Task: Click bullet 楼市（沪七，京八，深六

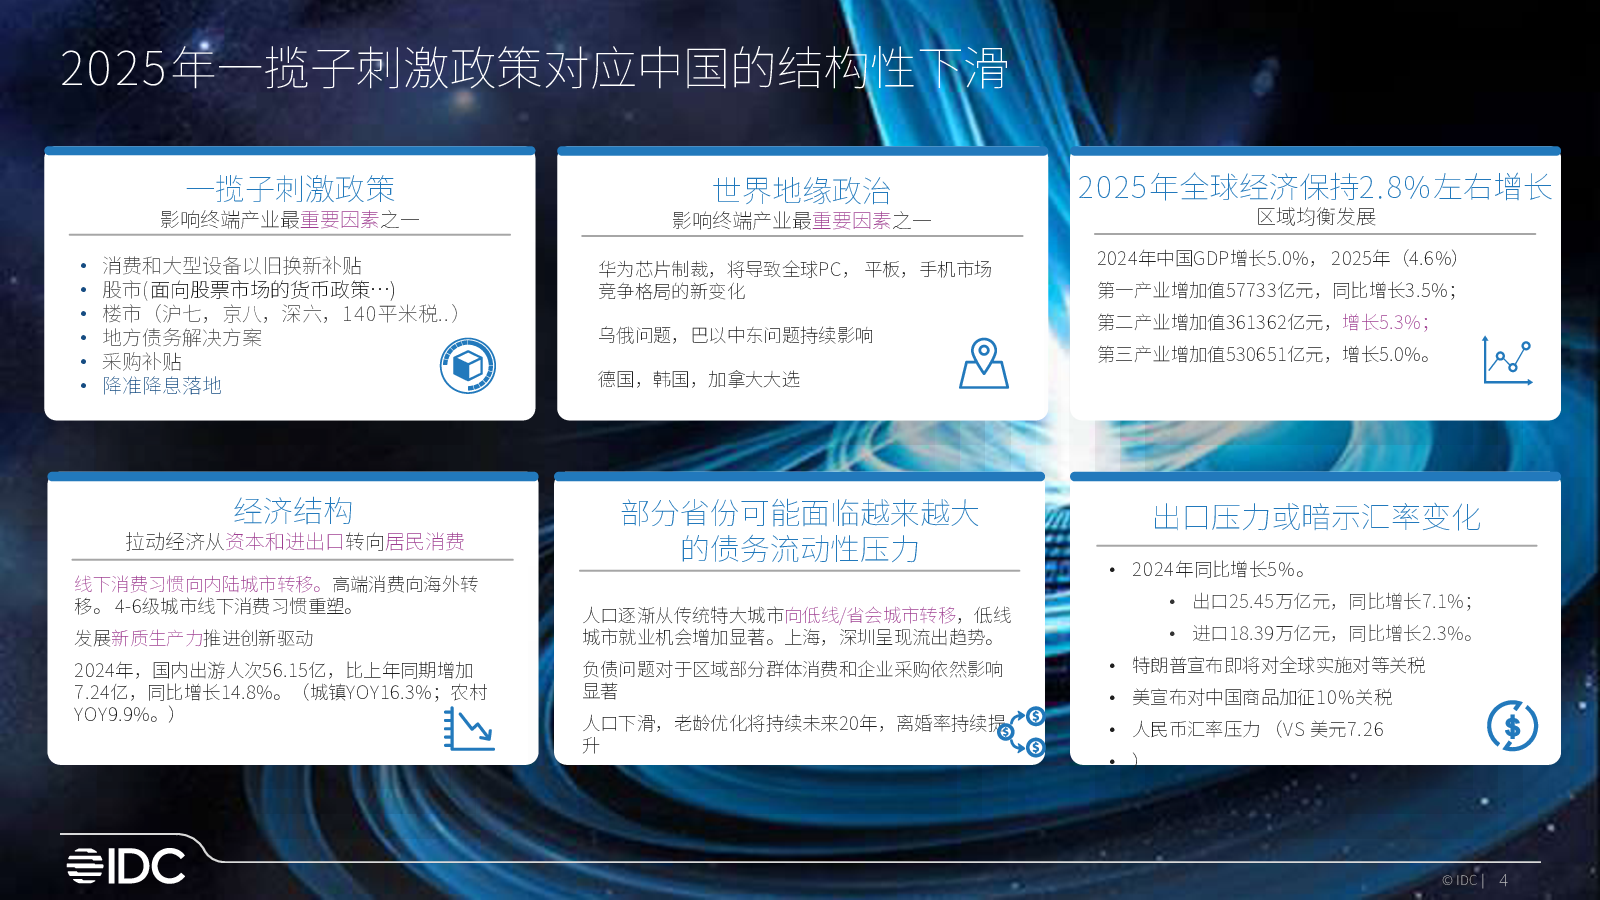Action: click(281, 314)
